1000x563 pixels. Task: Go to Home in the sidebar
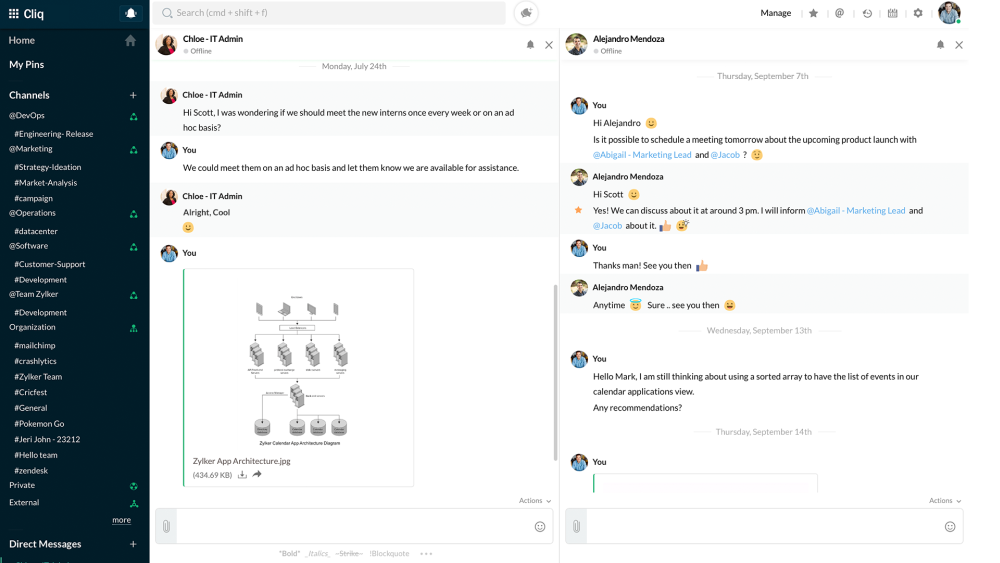[x=22, y=40]
